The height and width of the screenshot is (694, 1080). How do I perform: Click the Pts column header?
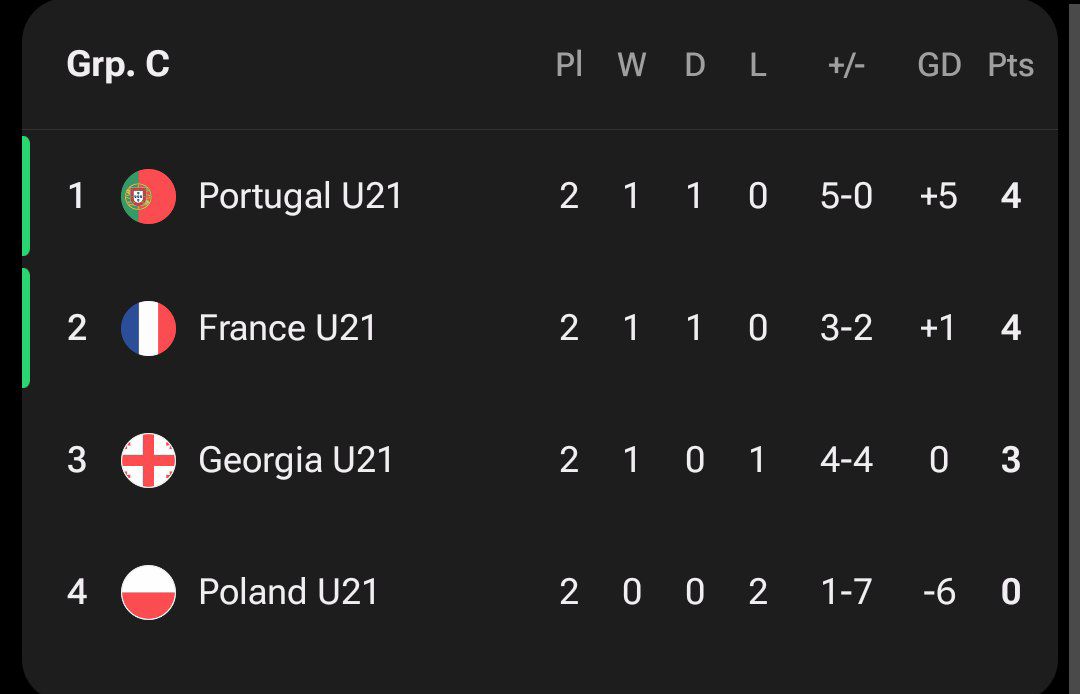(x=1010, y=65)
